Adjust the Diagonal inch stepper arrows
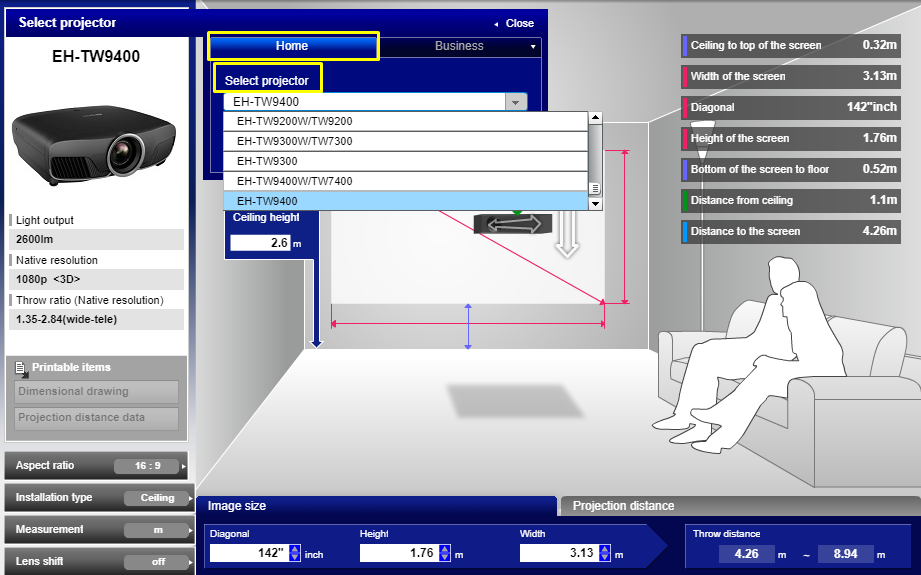 coord(295,553)
